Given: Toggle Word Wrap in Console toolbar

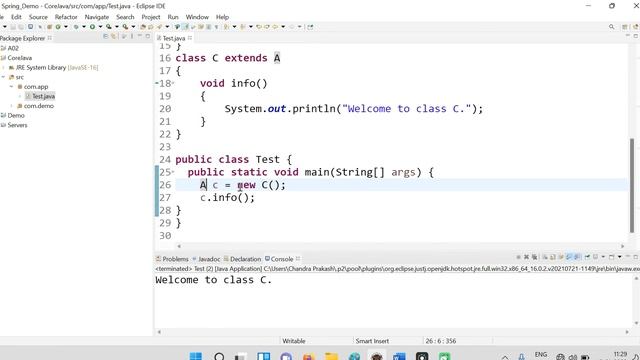Looking at the screenshot, I should click(x=562, y=257).
